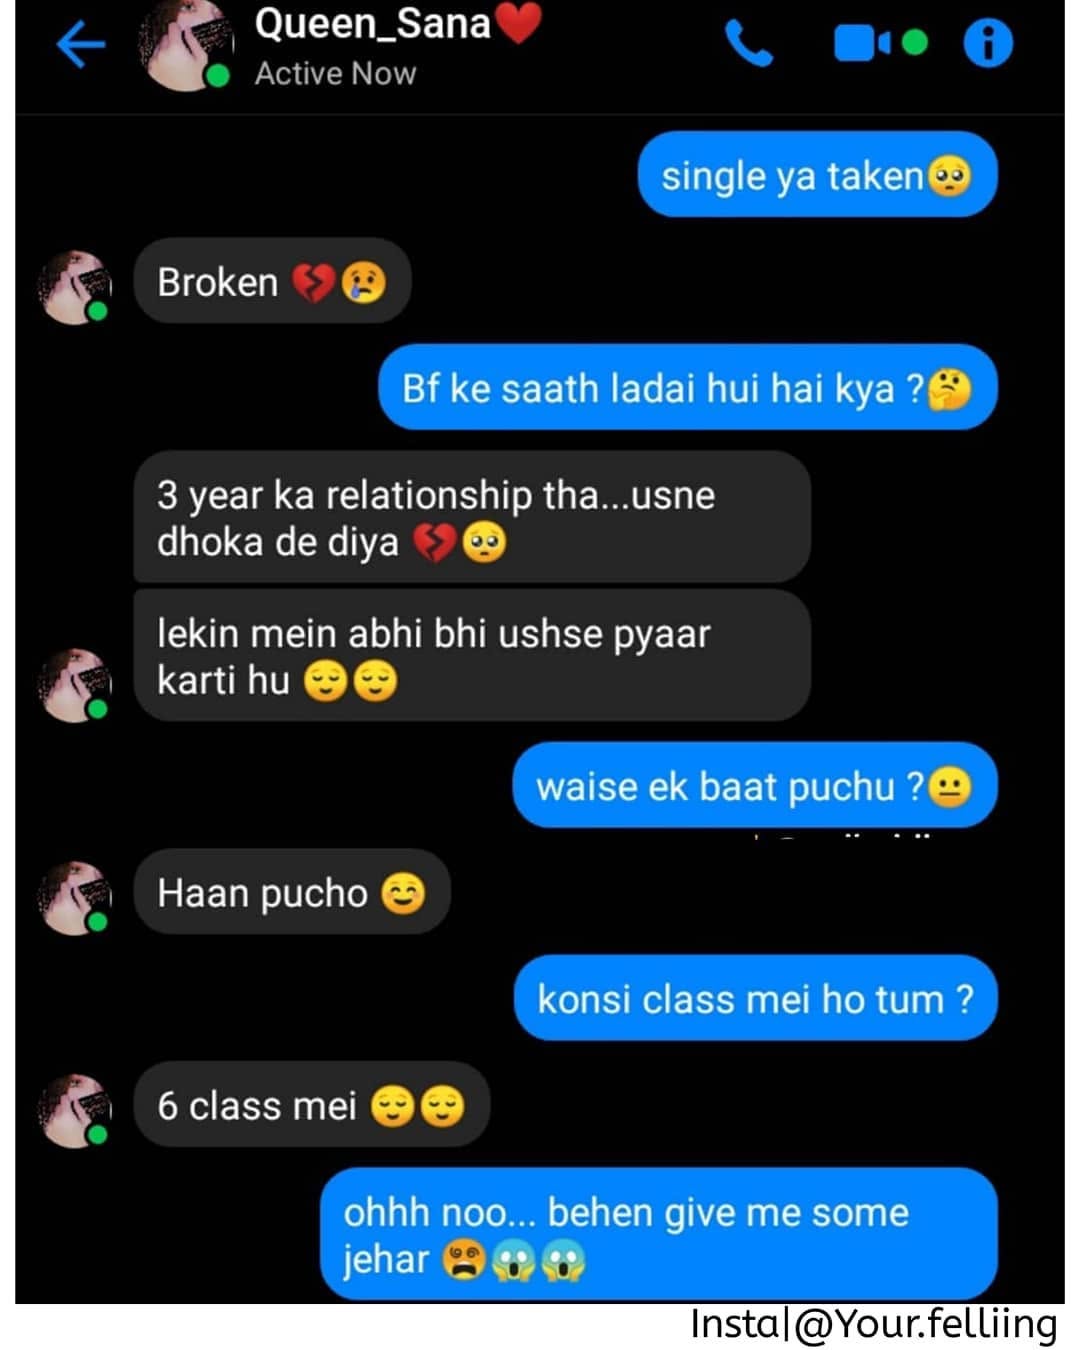
Task: Go back using the blue arrow
Action: 81,44
